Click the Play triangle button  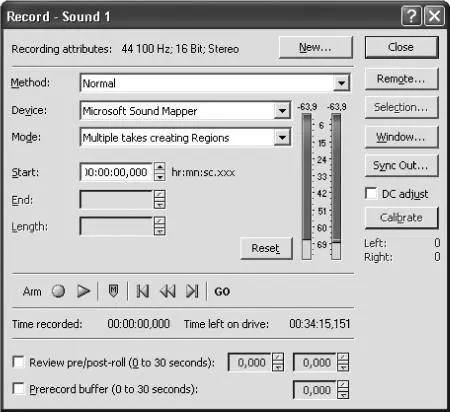83,291
